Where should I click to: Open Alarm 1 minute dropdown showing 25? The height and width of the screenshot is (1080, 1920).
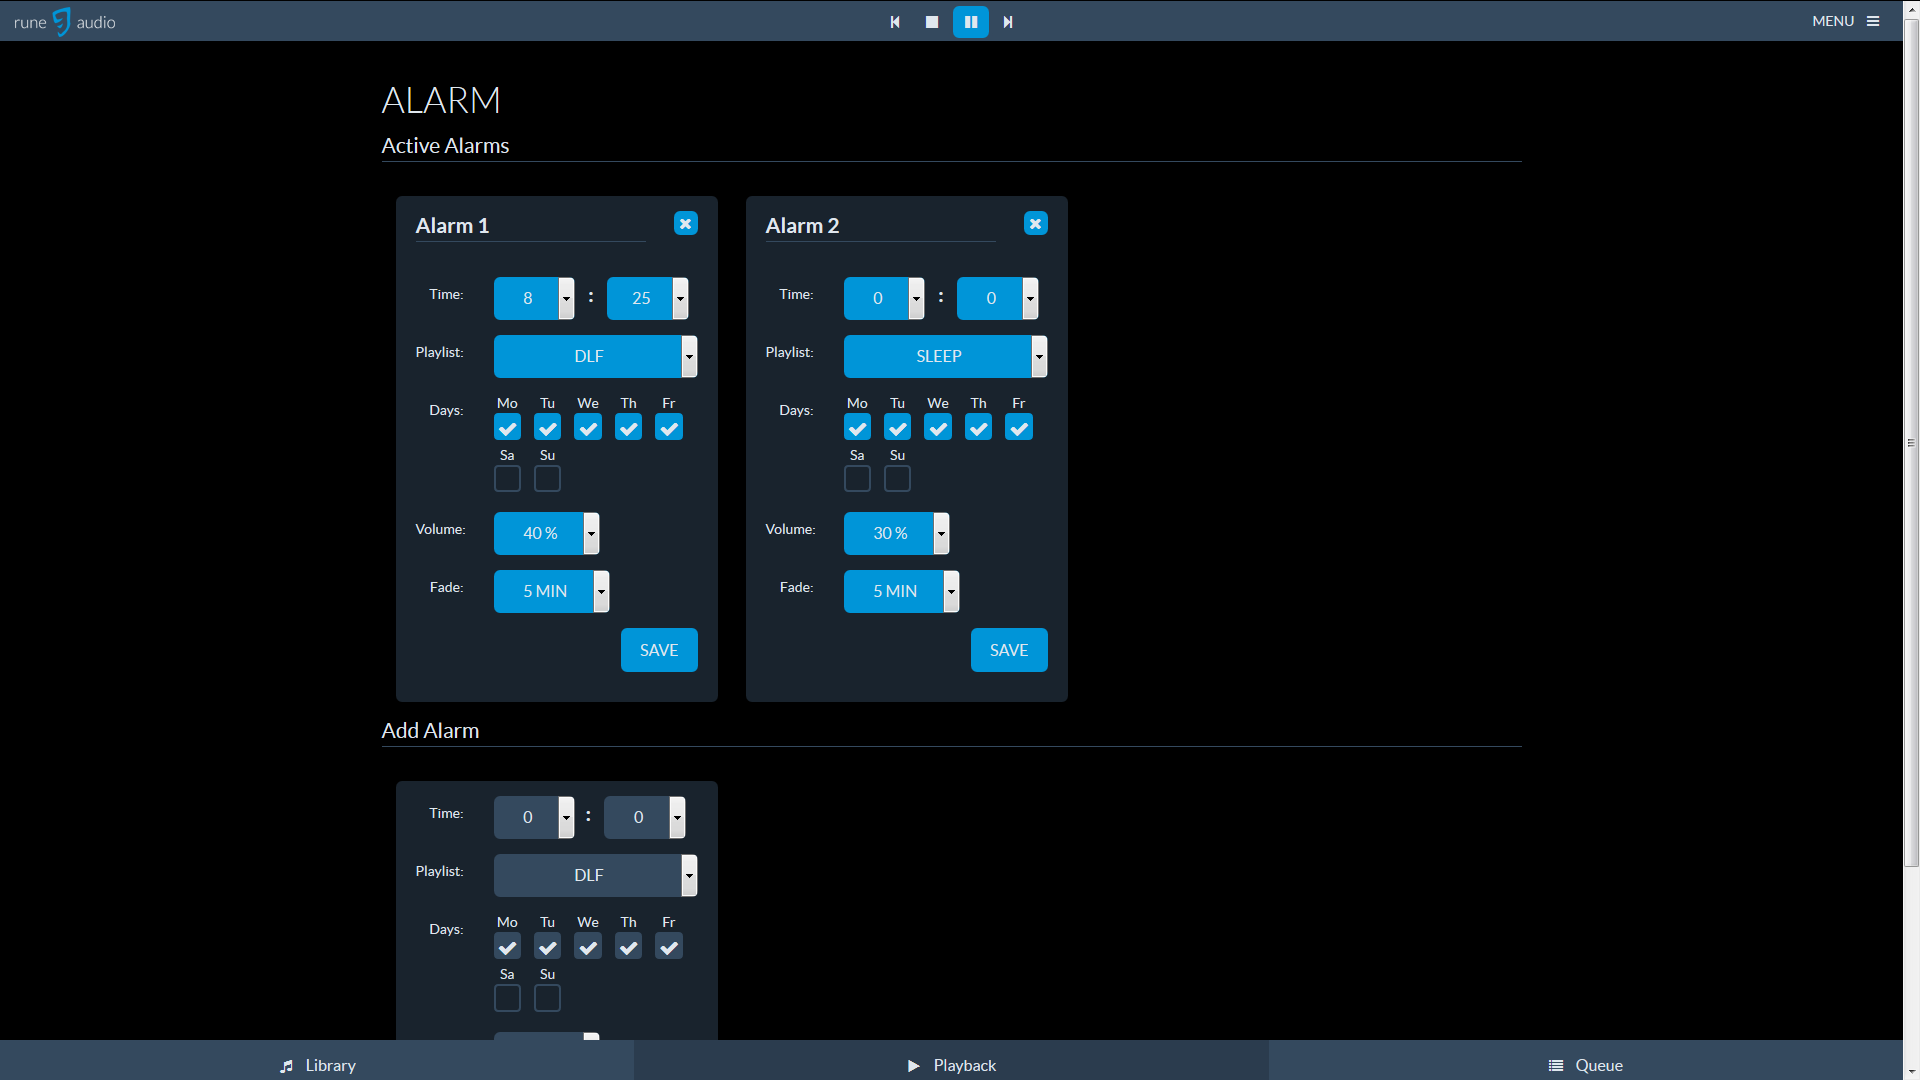647,298
